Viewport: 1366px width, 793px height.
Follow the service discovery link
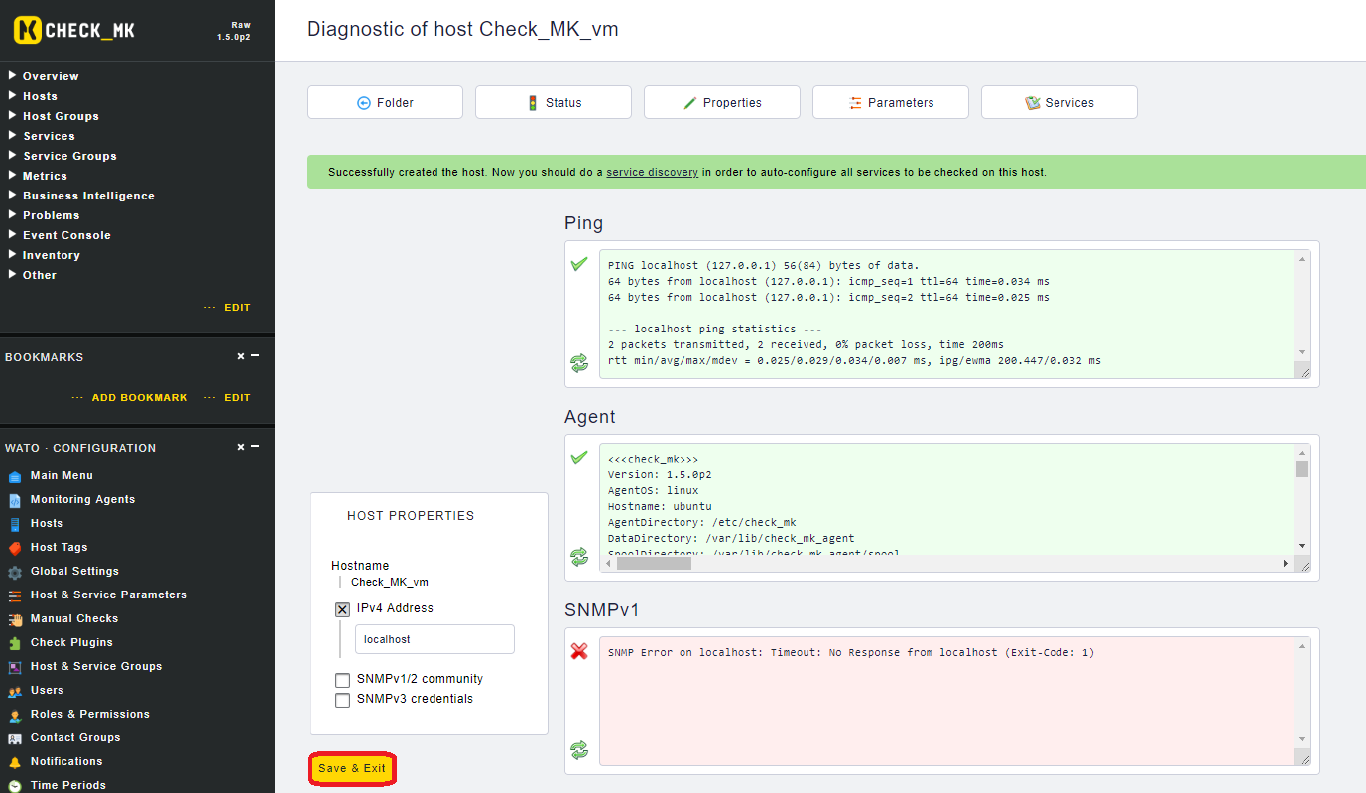pyautogui.click(x=652, y=172)
